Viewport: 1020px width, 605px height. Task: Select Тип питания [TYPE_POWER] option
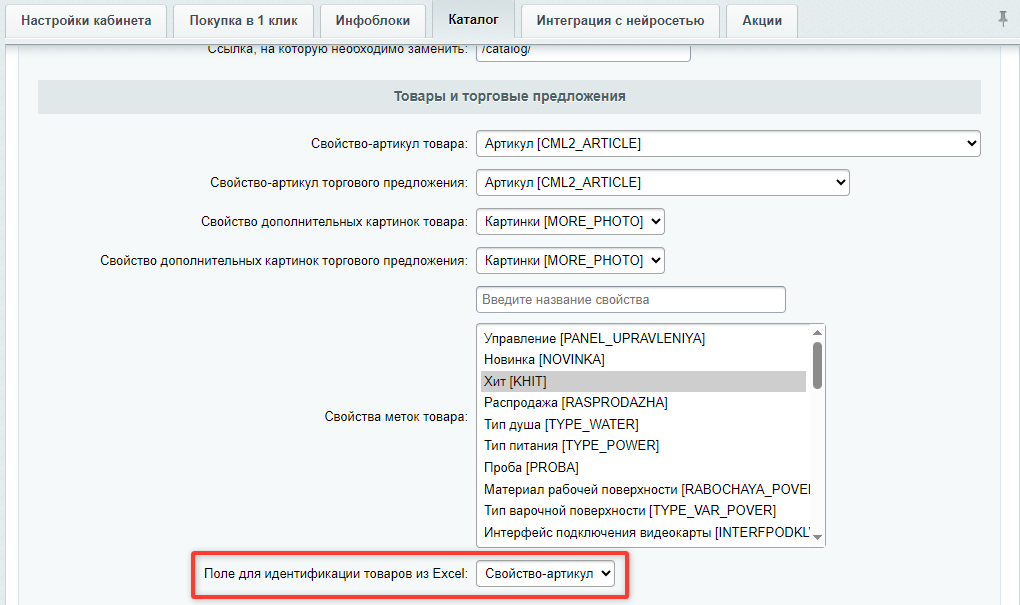point(643,446)
